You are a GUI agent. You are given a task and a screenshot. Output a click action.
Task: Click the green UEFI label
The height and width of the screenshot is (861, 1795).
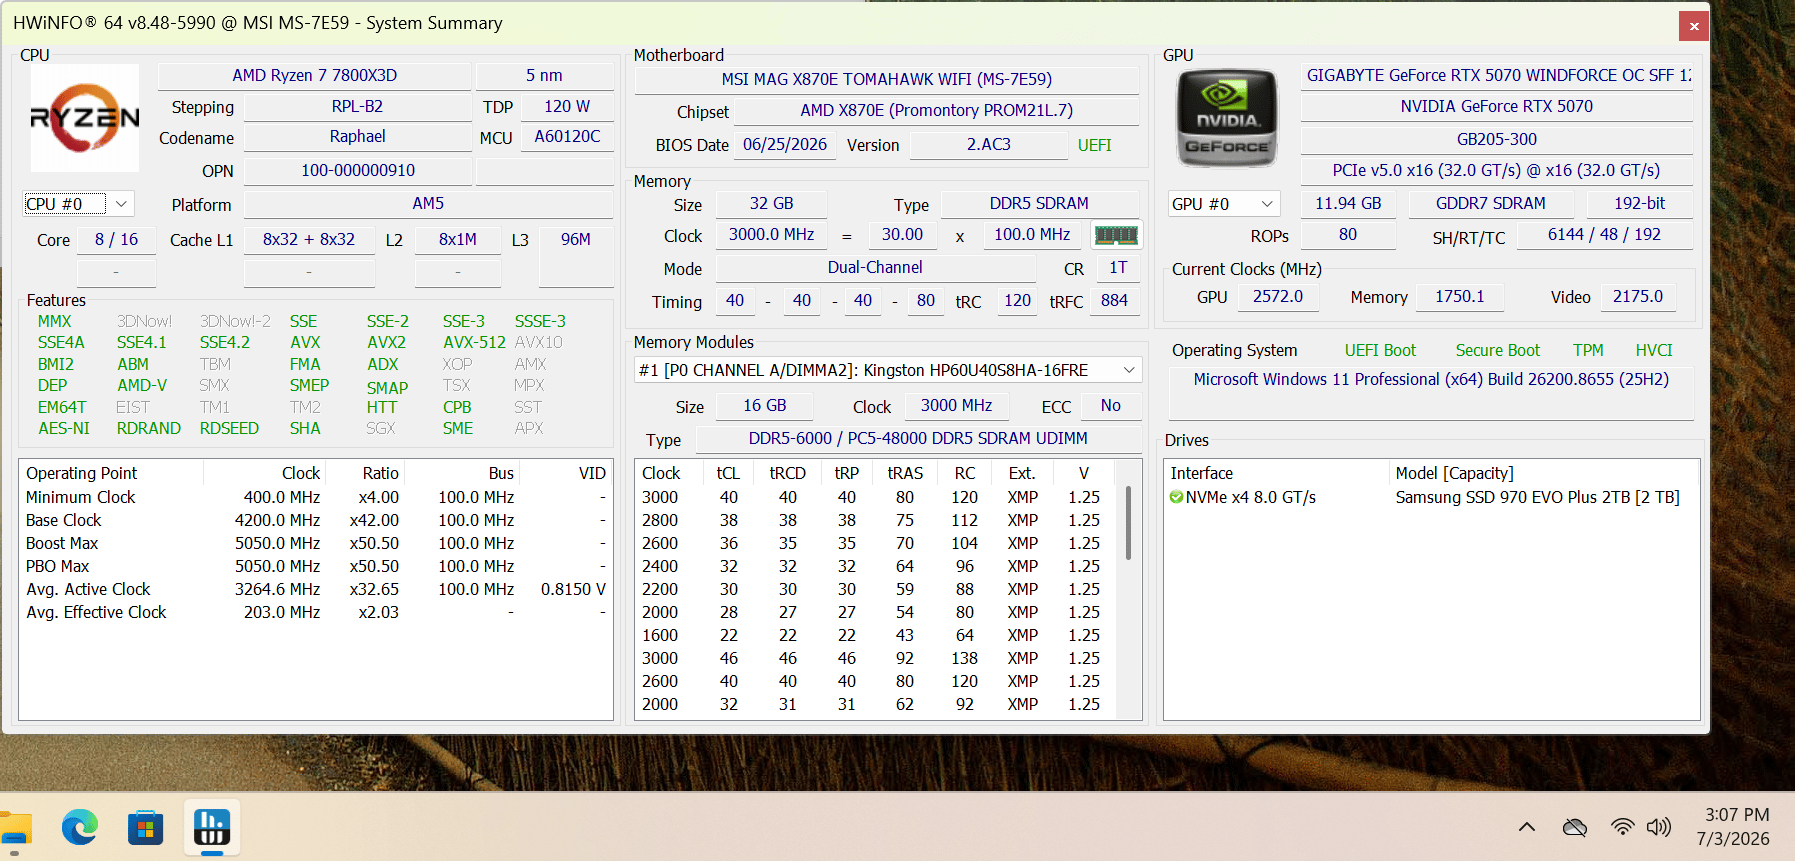(x=1094, y=146)
